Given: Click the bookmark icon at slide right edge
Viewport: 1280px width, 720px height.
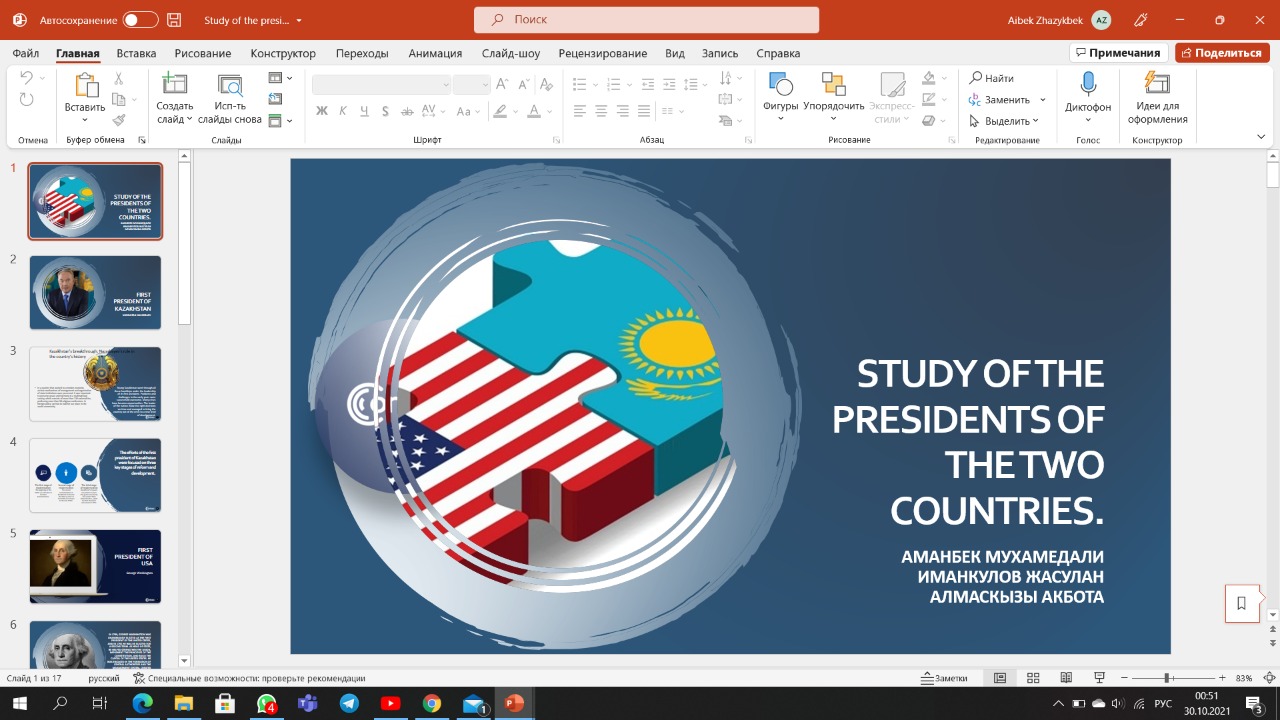Looking at the screenshot, I should pyautogui.click(x=1242, y=603).
